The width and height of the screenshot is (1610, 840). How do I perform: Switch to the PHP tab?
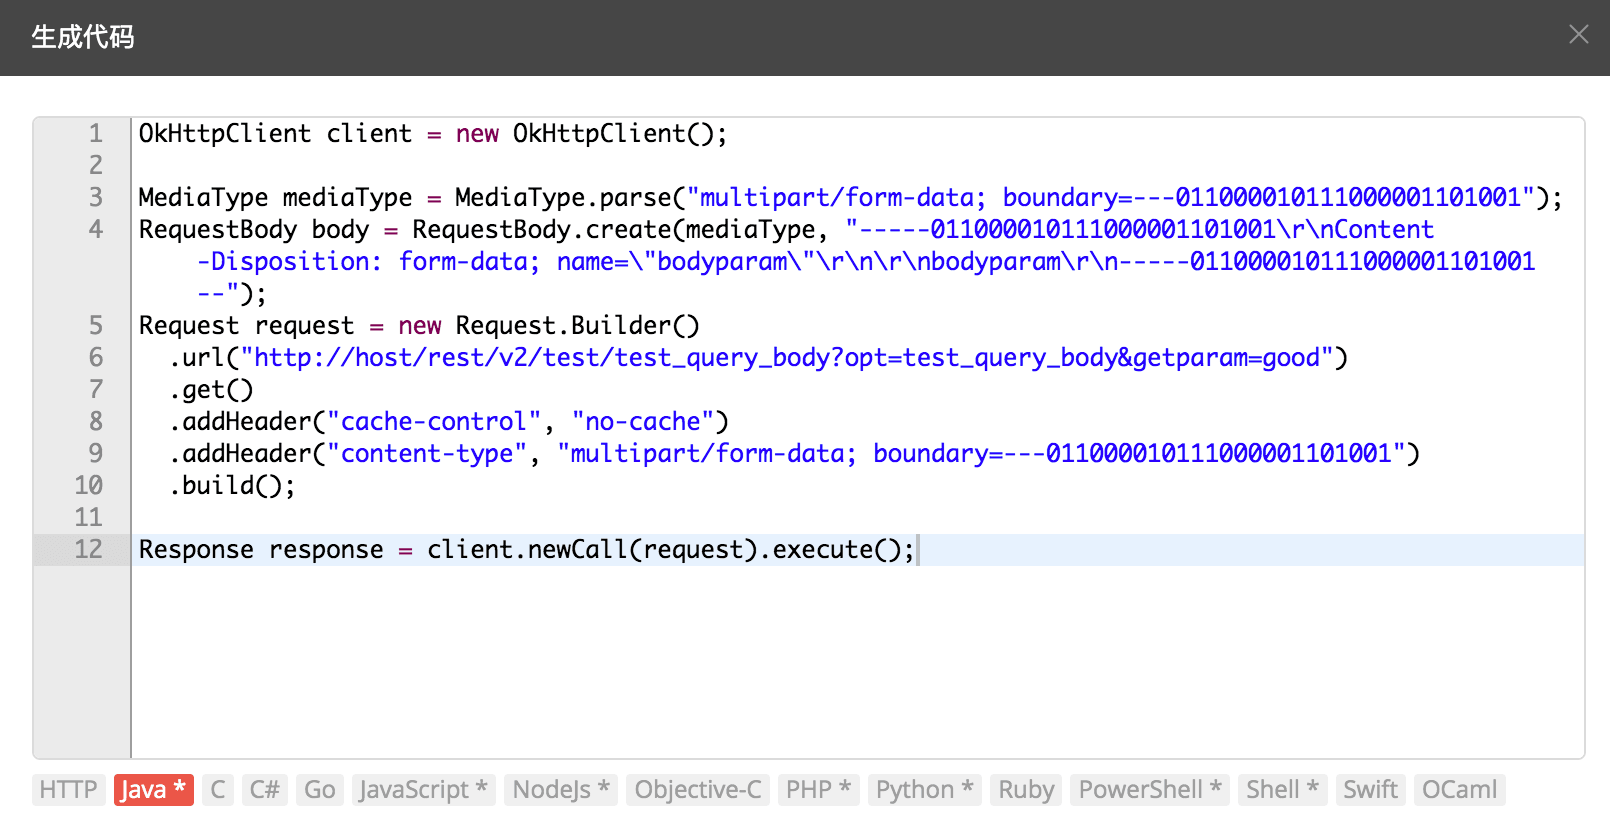pyautogui.click(x=818, y=790)
